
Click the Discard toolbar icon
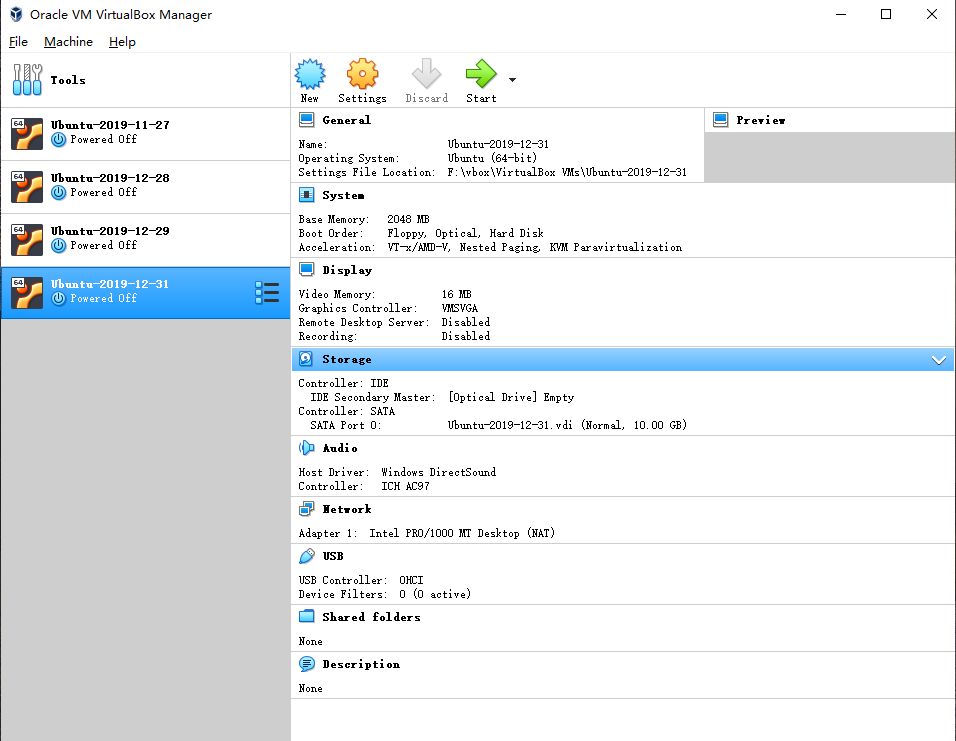click(426, 74)
